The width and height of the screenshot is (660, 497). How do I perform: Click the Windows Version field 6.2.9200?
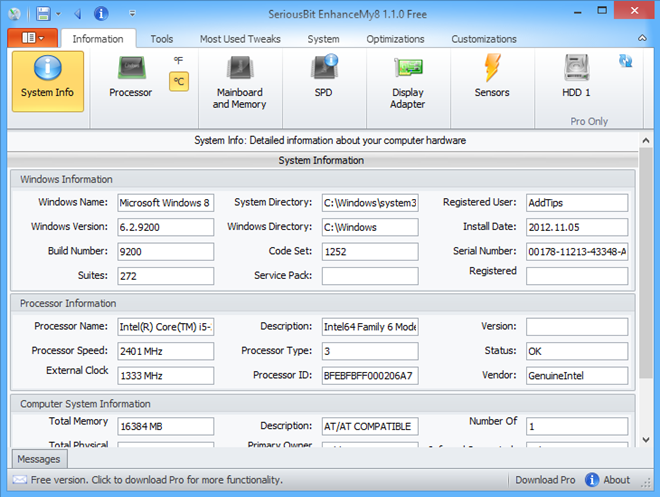click(x=165, y=227)
